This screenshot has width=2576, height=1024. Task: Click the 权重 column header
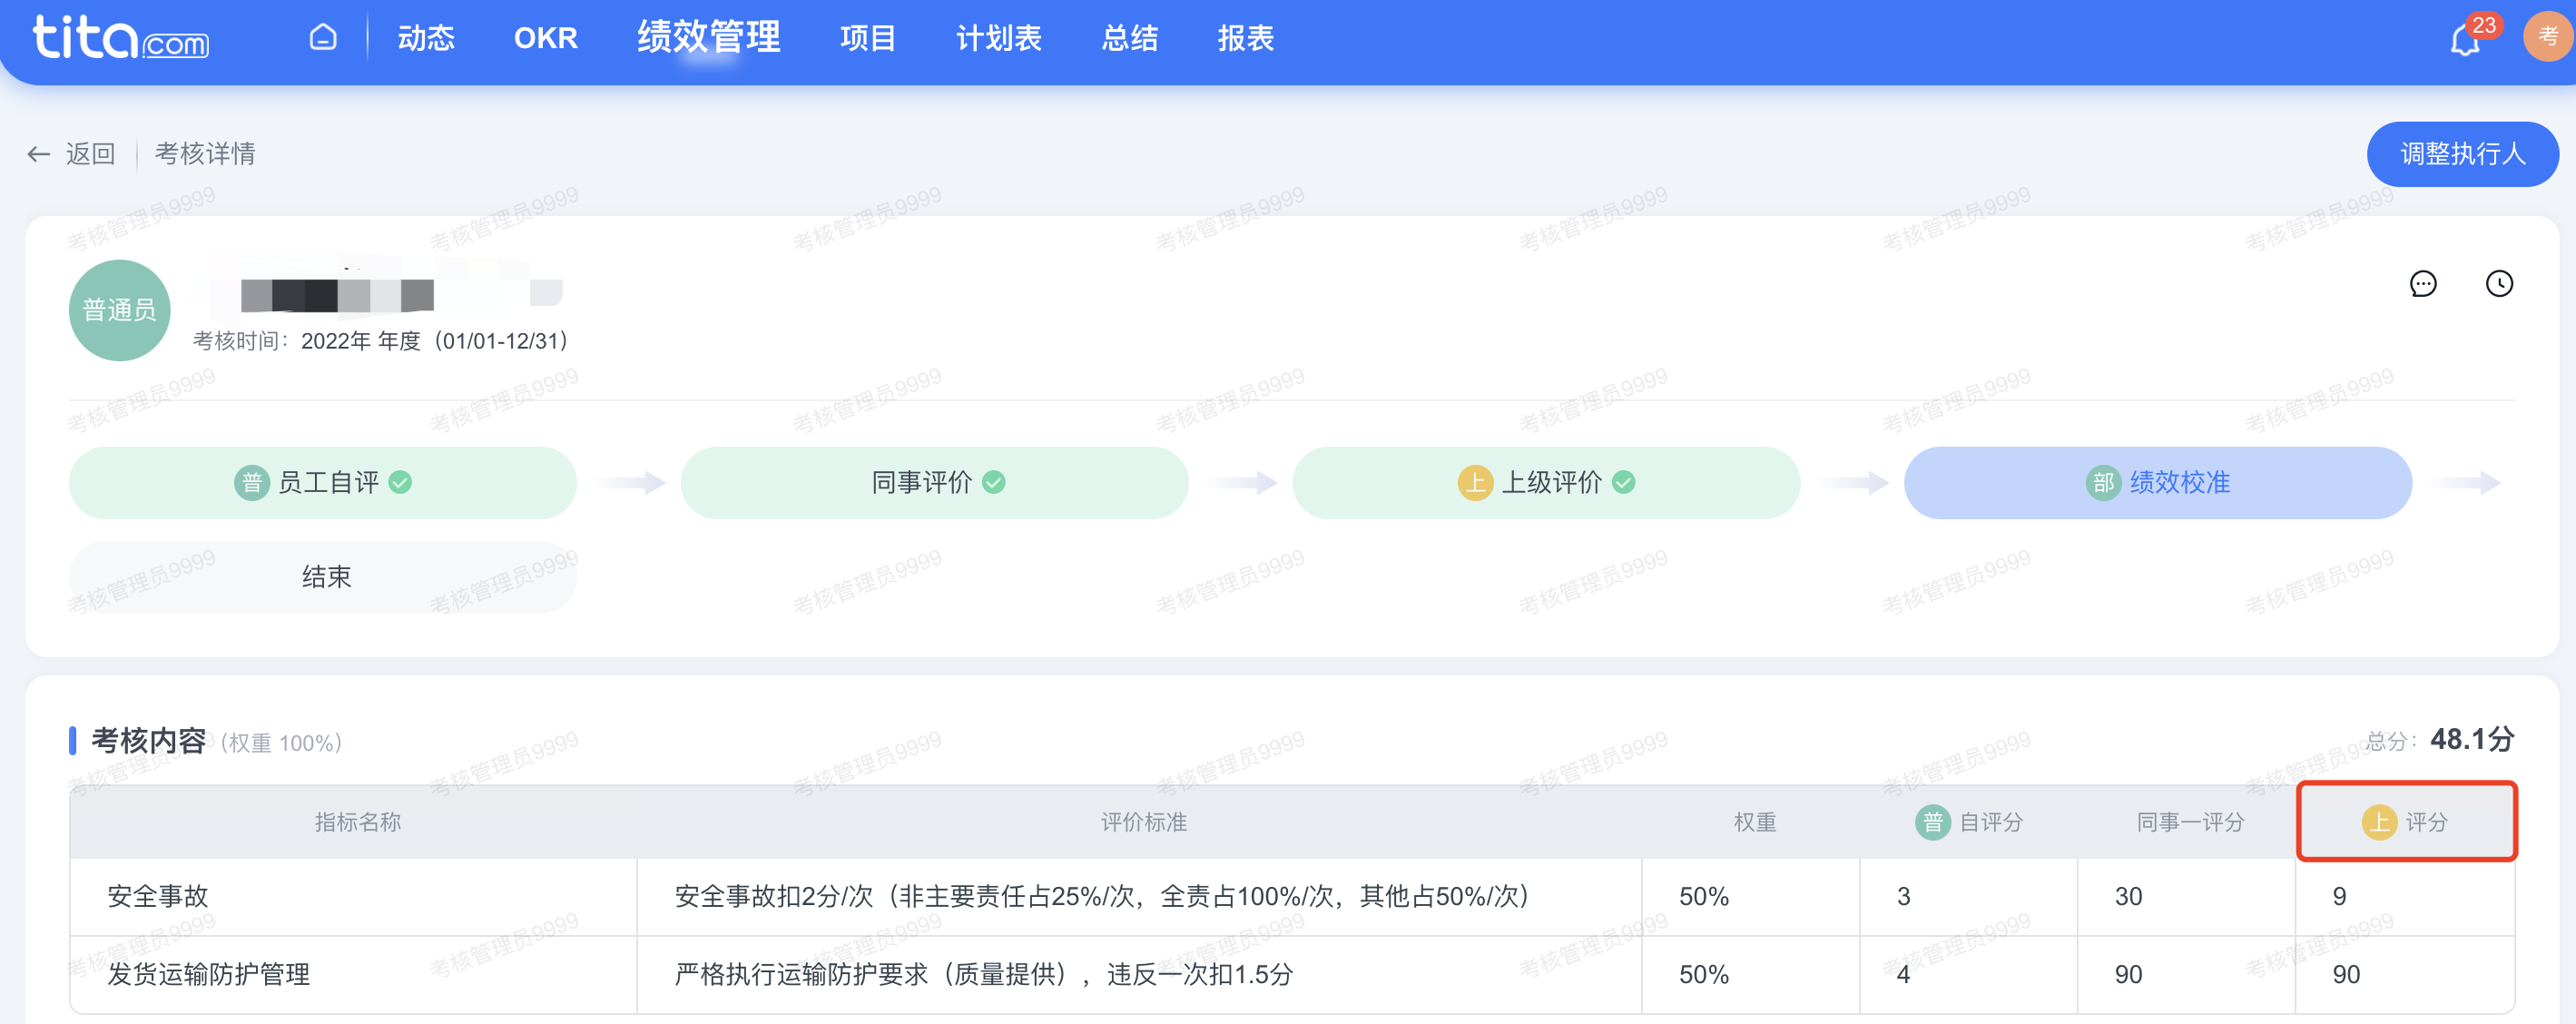[x=1754, y=822]
